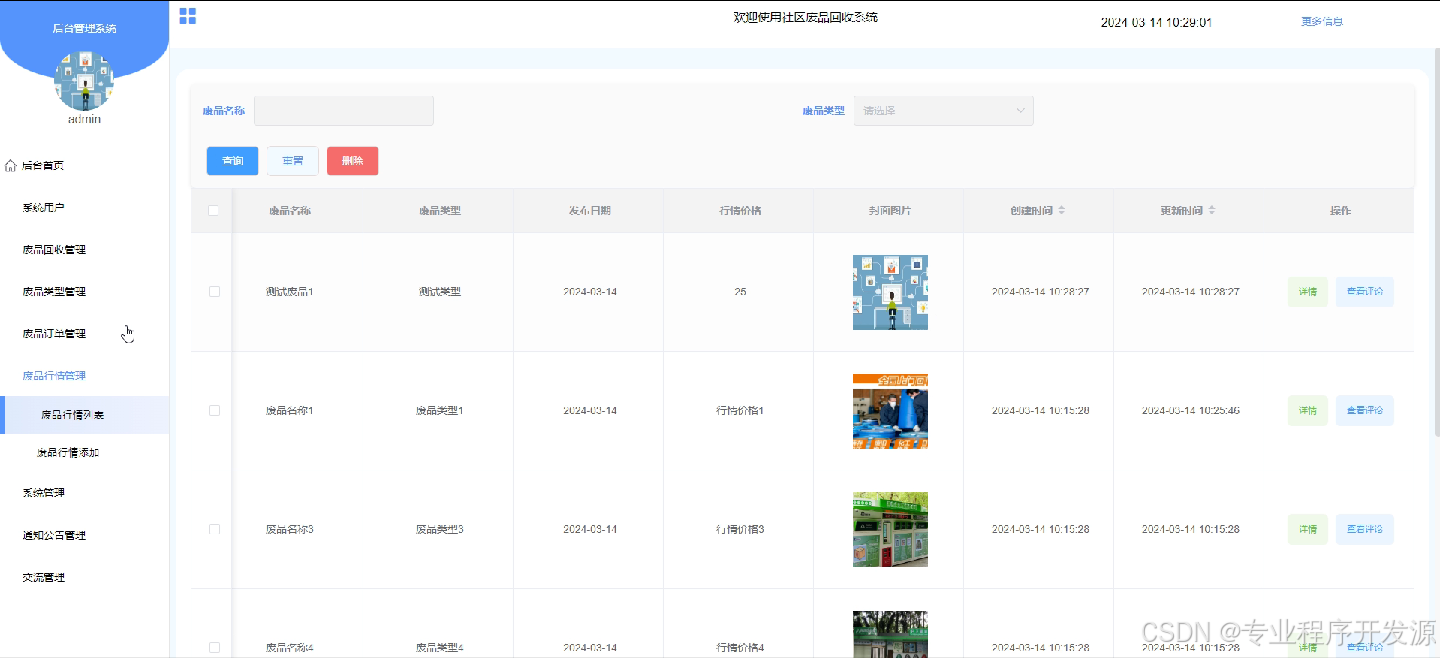Click the blue 查询 button

(x=232, y=161)
